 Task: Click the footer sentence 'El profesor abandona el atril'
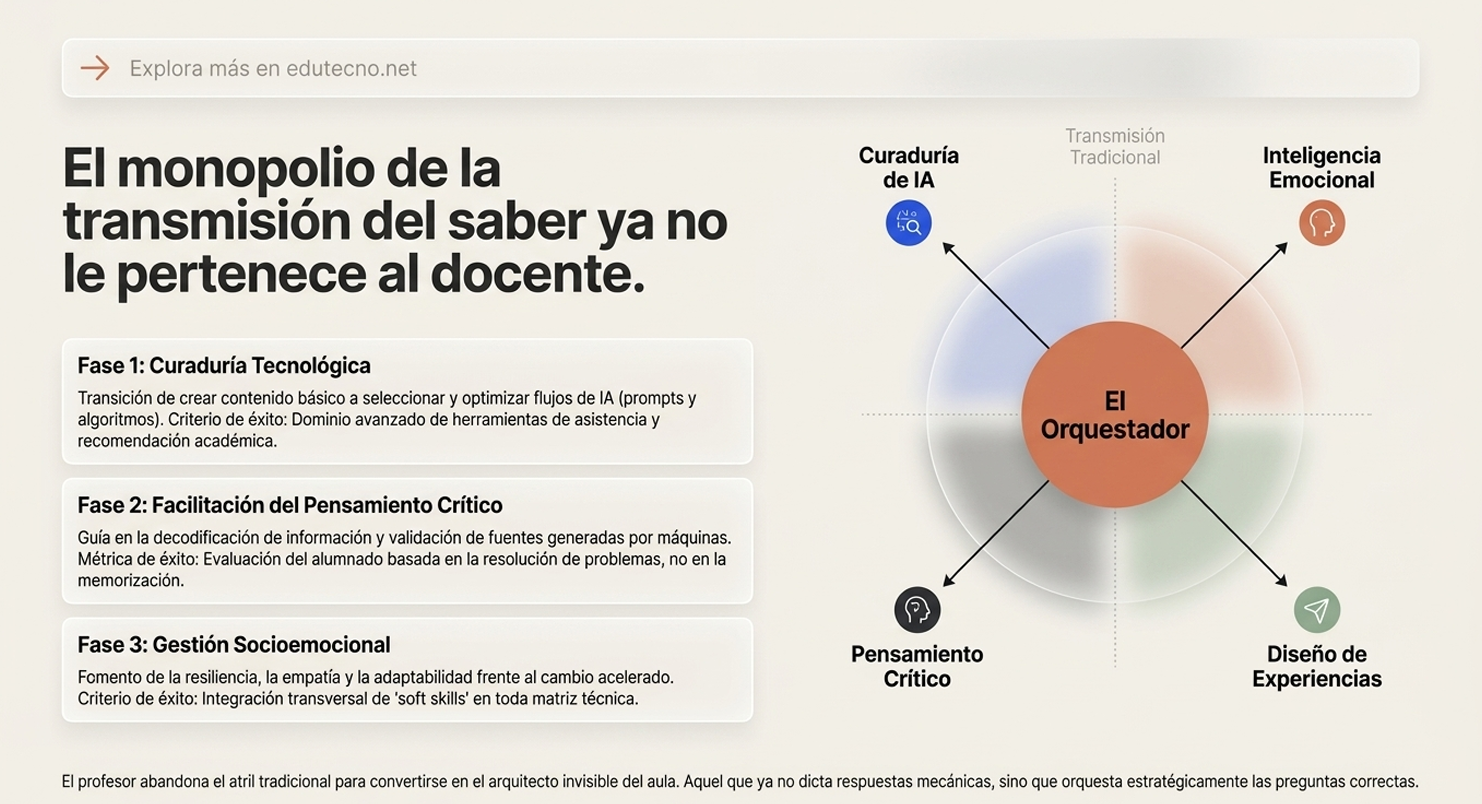tap(740, 782)
